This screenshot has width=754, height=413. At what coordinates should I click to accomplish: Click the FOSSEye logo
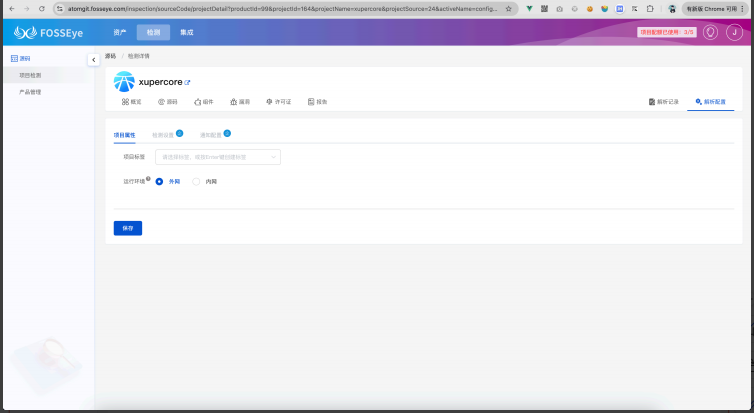click(48, 33)
